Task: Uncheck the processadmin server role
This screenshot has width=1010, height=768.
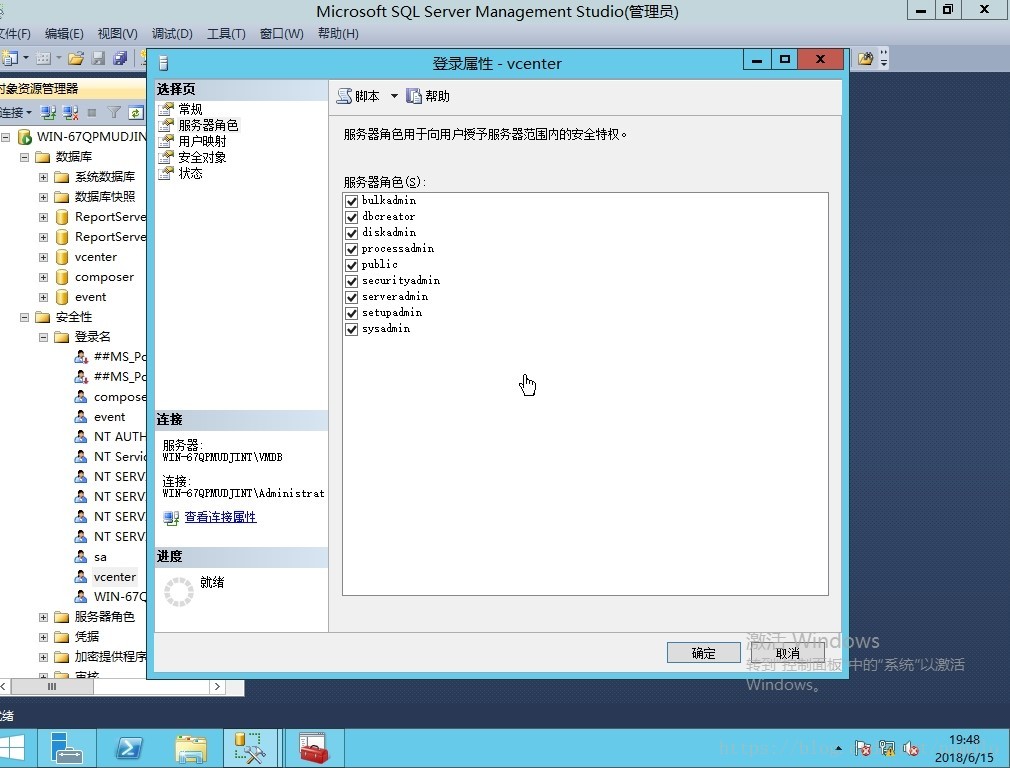Action: point(352,249)
